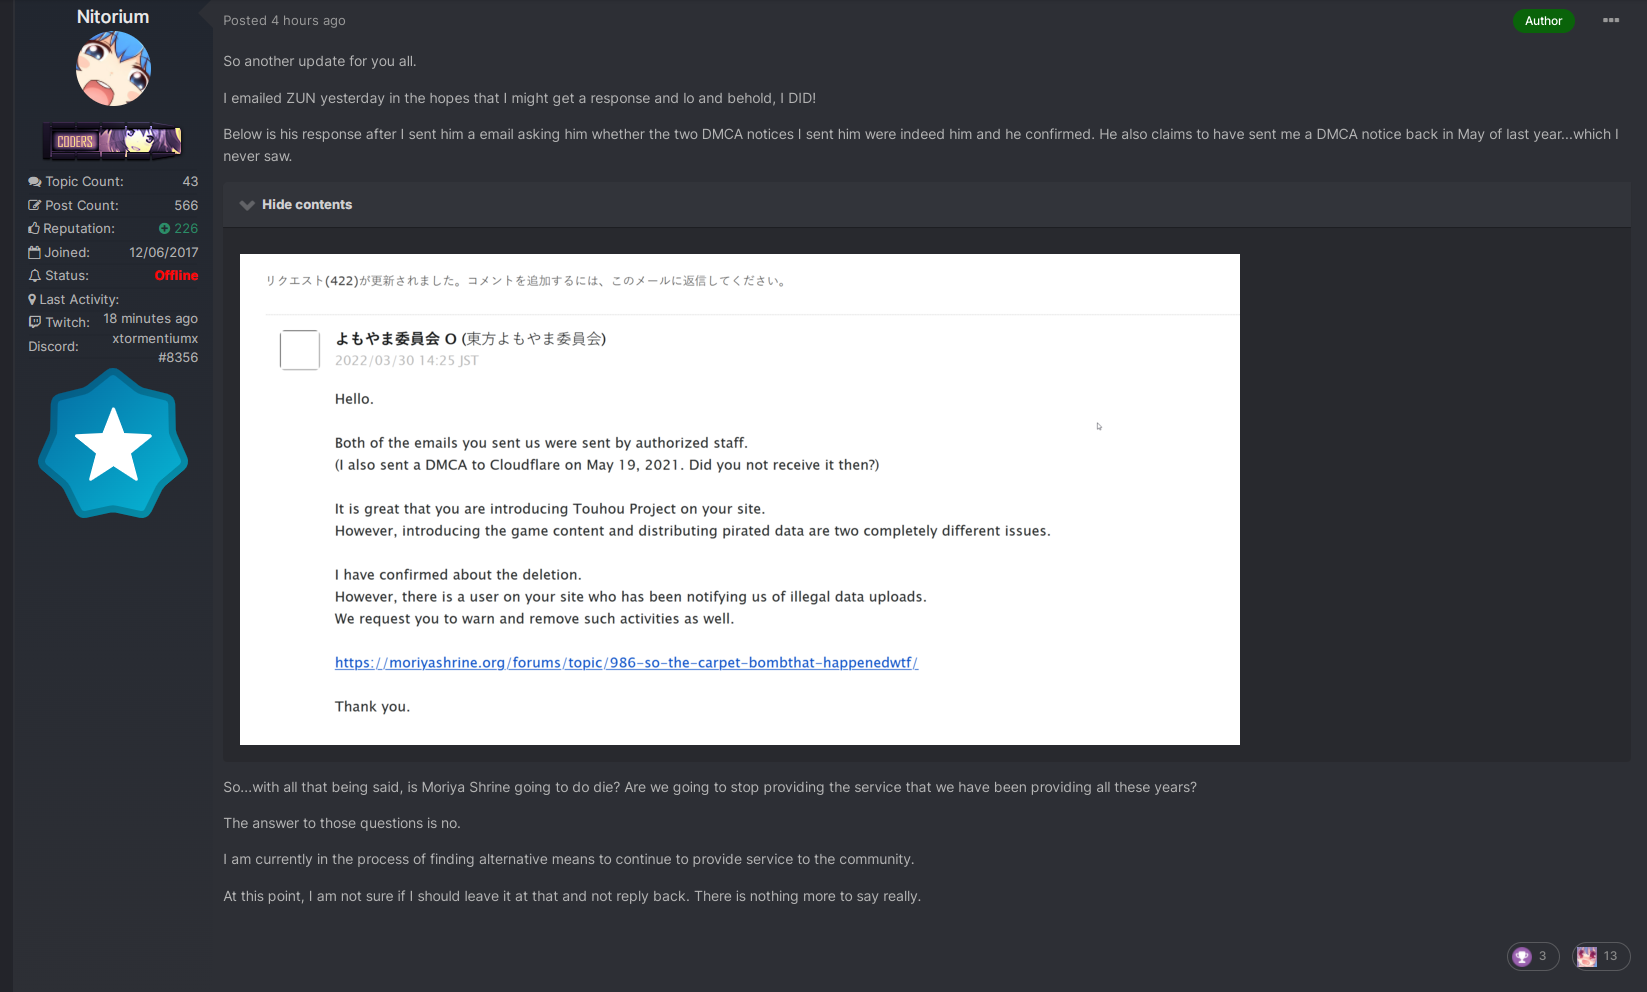
Task: Click the Coders group badge image
Action: pos(113,141)
